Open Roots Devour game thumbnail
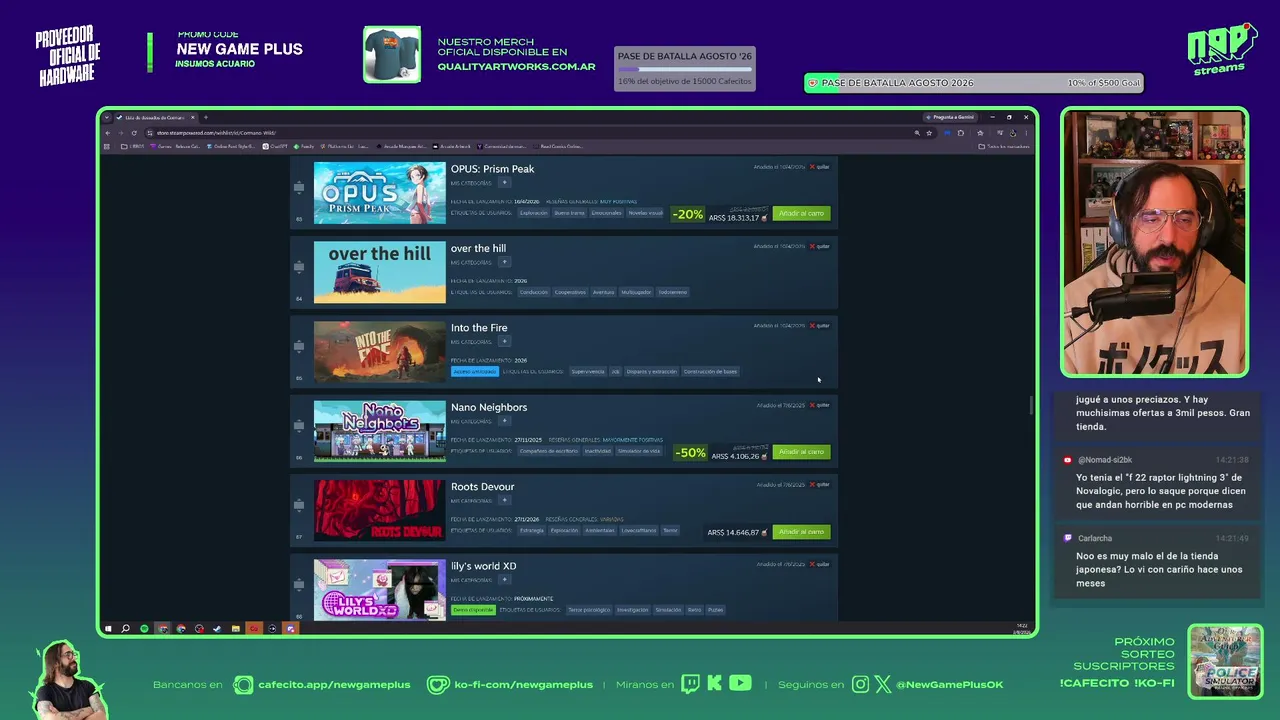Screen dimensions: 1280x720 380,511
